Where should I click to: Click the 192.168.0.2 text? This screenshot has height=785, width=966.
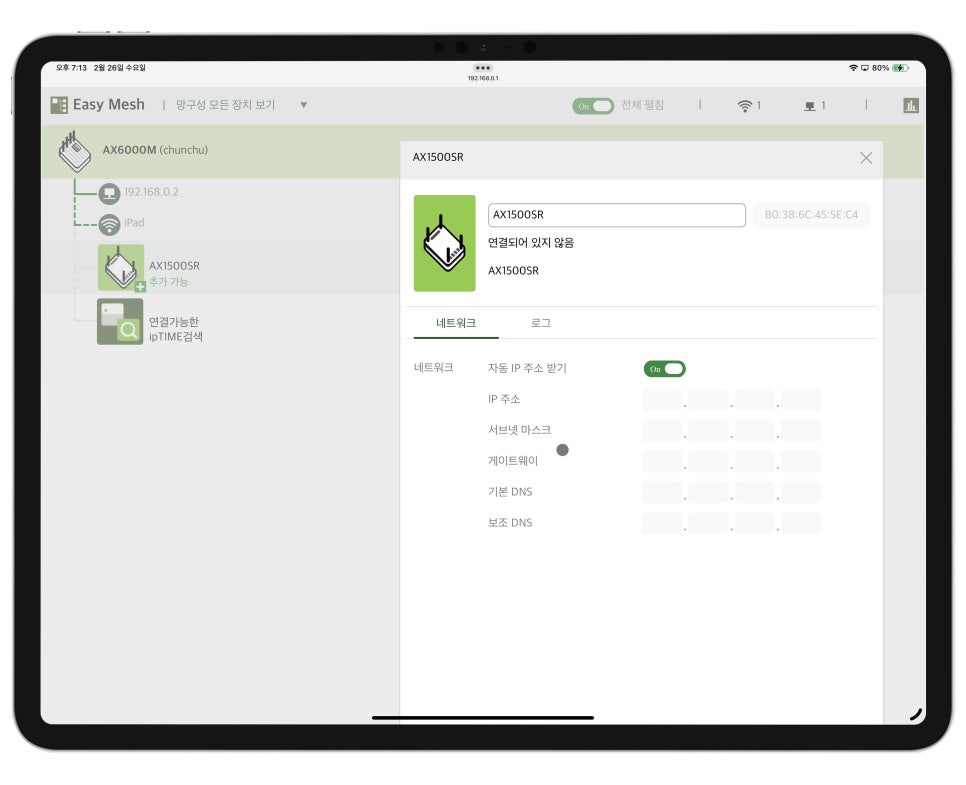click(151, 192)
